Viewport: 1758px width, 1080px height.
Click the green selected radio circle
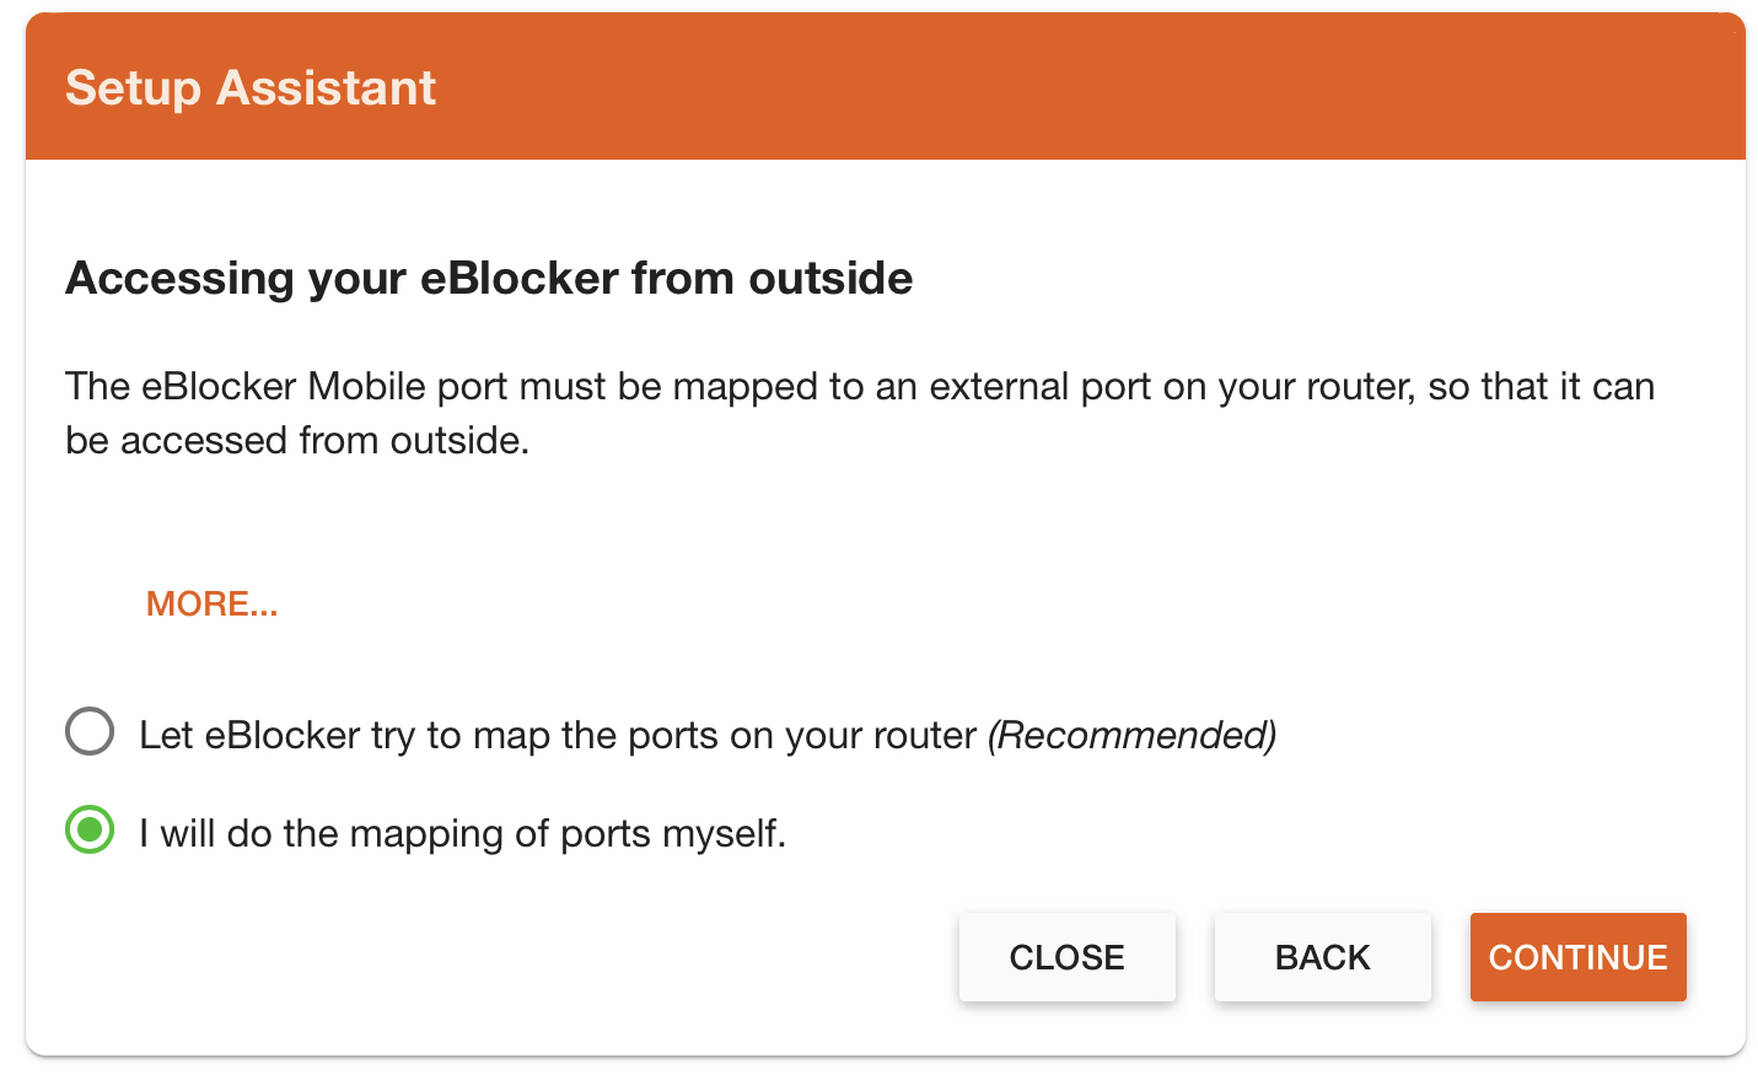pyautogui.click(x=90, y=830)
